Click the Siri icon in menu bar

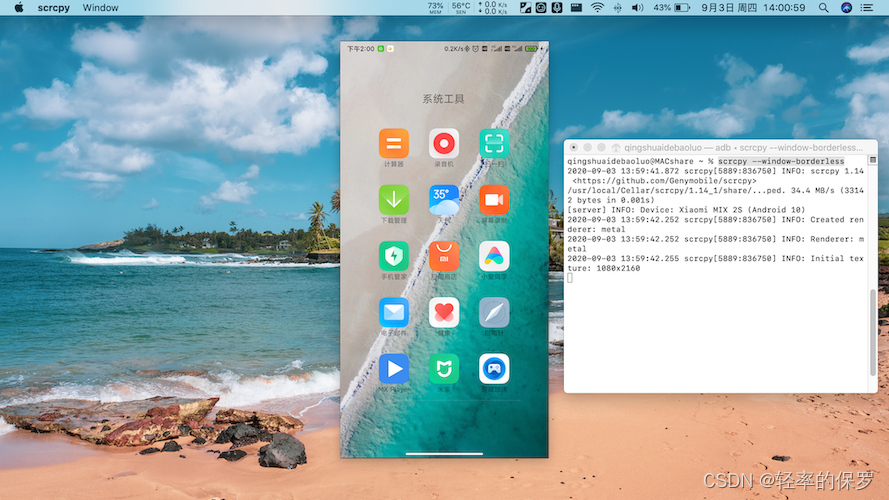[x=846, y=7]
